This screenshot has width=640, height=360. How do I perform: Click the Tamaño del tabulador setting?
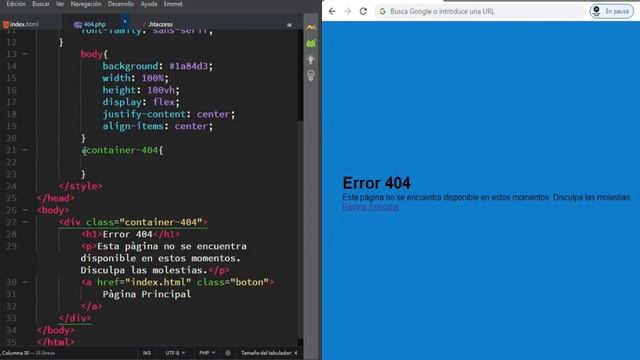(269, 353)
